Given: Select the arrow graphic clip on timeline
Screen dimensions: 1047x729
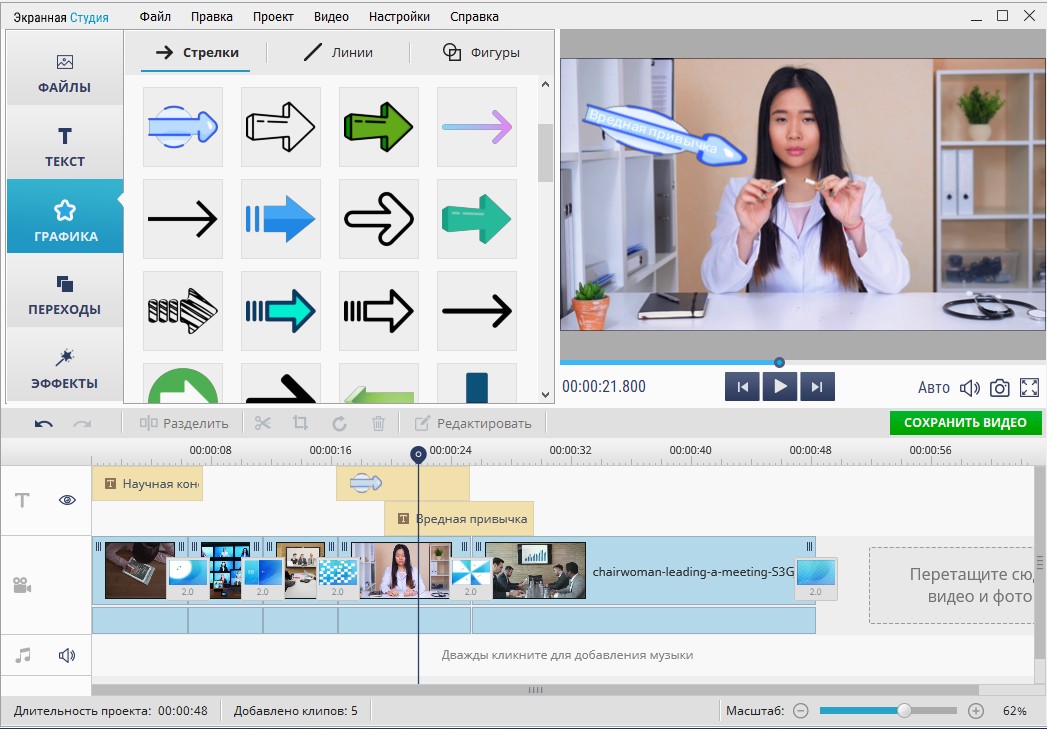Looking at the screenshot, I should [x=403, y=483].
